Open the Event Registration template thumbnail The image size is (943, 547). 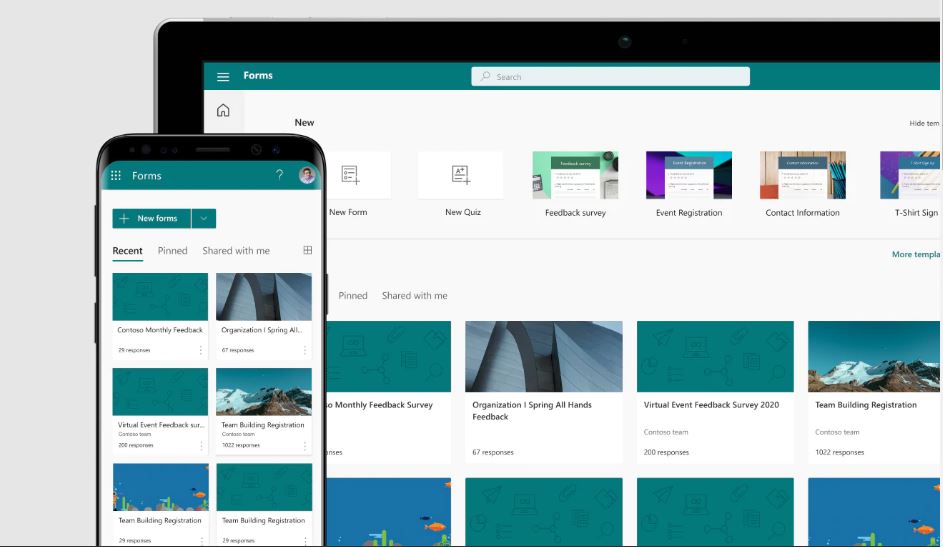689,175
